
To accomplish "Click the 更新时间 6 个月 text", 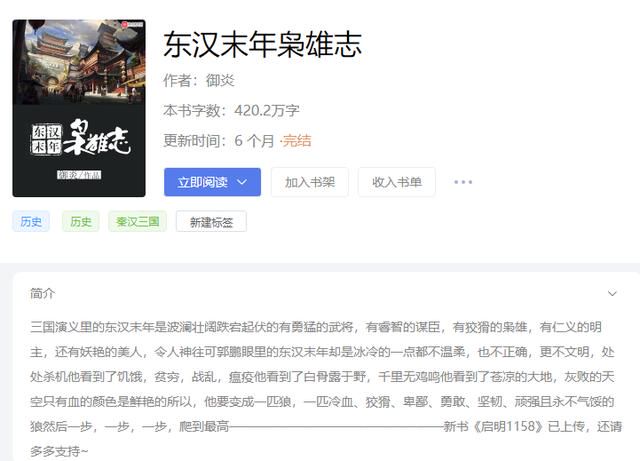I will pyautogui.click(x=219, y=141).
